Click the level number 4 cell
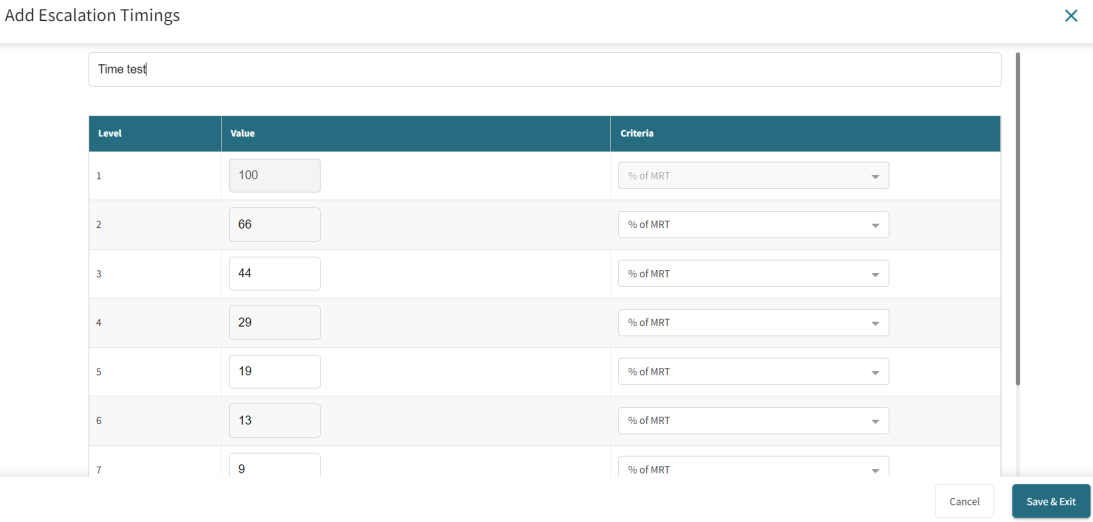1093x522 pixels. click(x=155, y=323)
